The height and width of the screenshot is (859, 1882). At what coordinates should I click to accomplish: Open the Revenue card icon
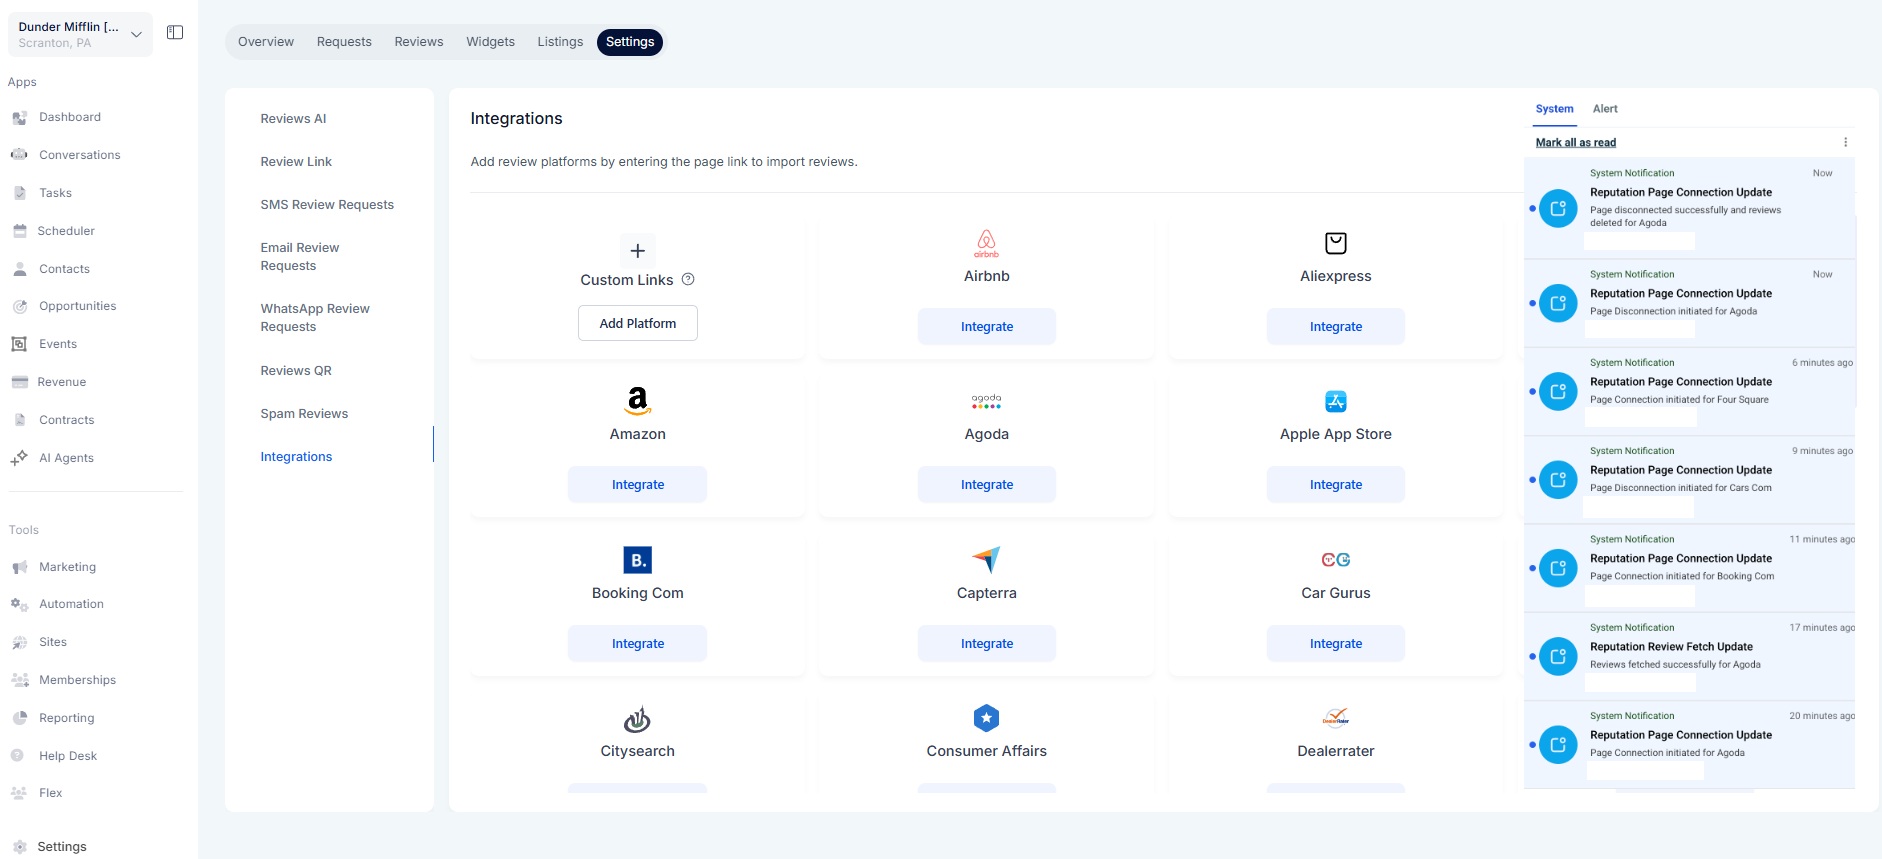[19, 382]
